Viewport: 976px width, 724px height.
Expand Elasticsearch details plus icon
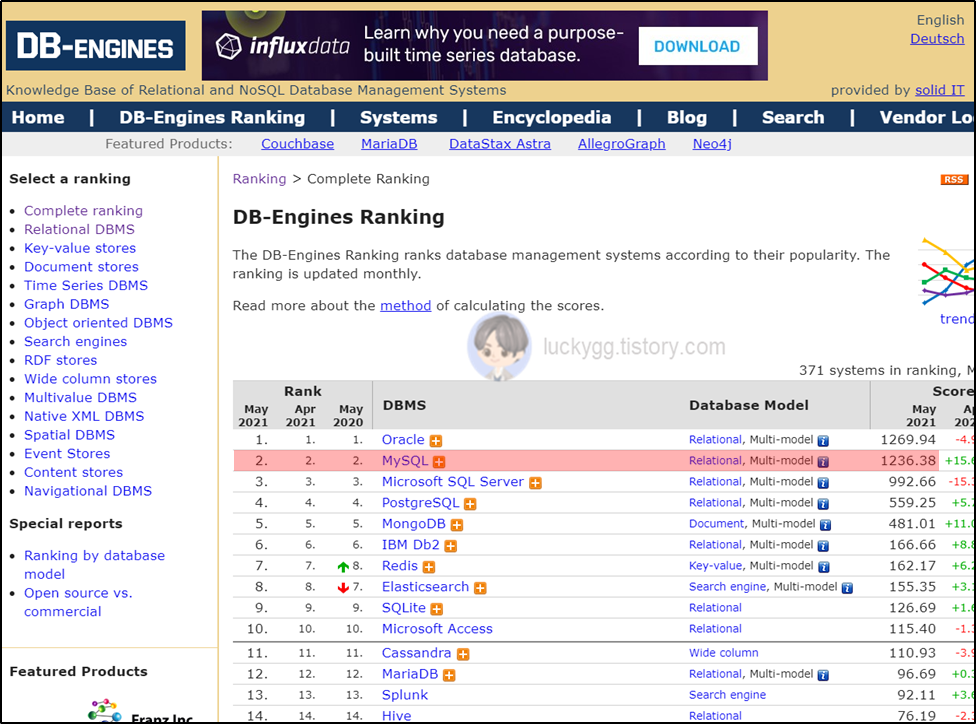point(481,588)
